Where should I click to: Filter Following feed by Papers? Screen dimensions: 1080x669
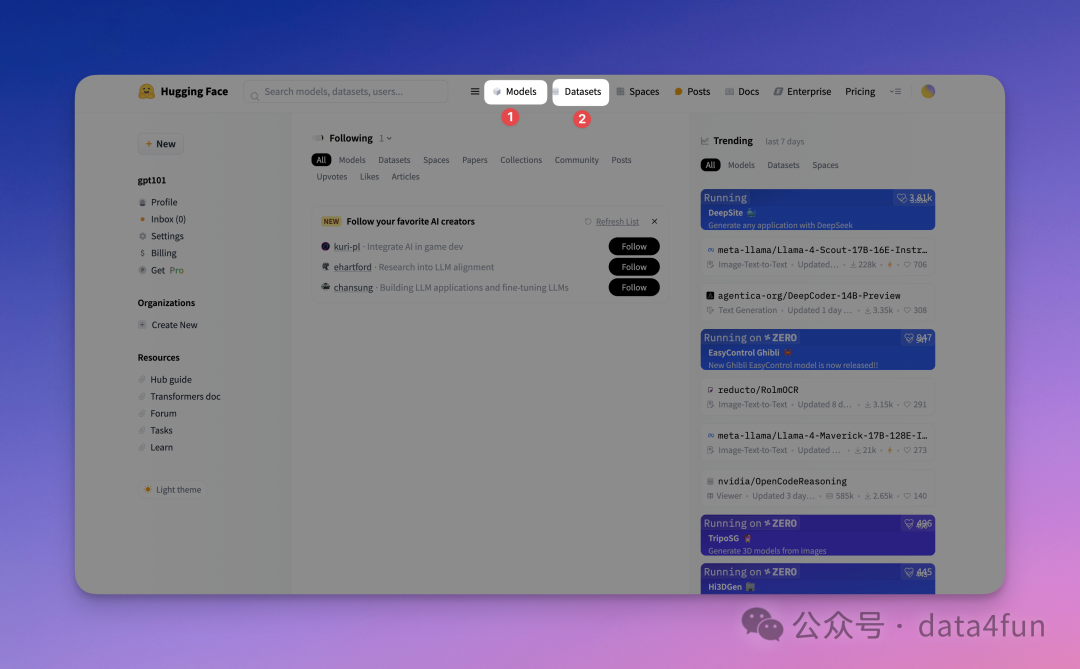(475, 160)
